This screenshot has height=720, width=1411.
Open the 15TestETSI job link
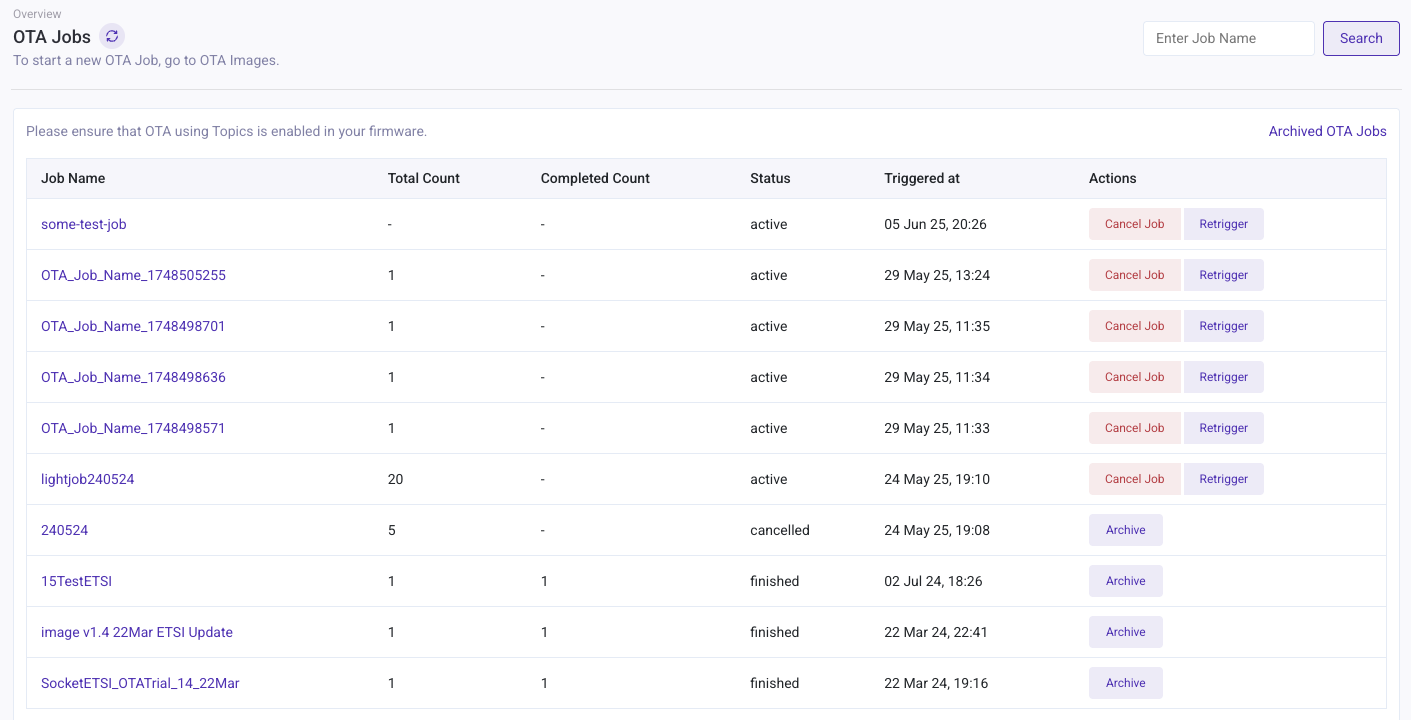(x=76, y=581)
